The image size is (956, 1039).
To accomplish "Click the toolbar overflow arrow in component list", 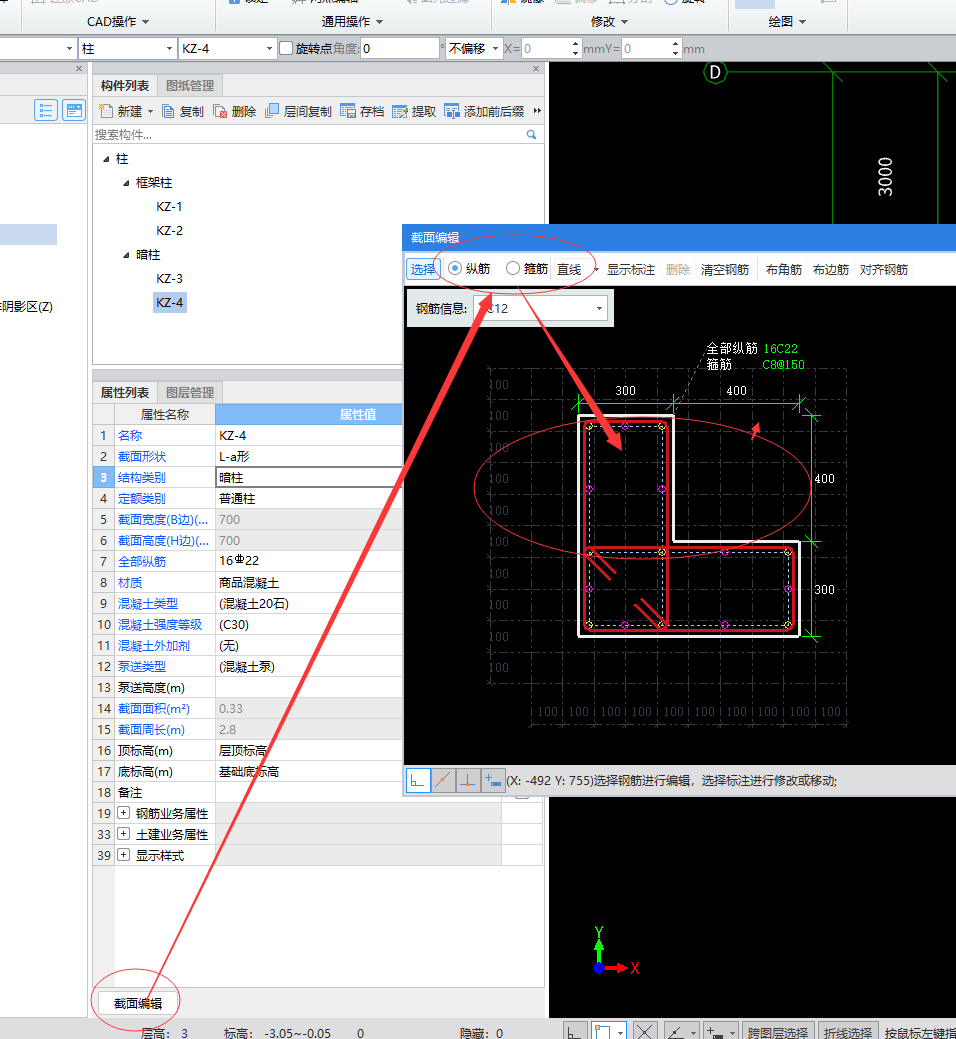I will 537,111.
